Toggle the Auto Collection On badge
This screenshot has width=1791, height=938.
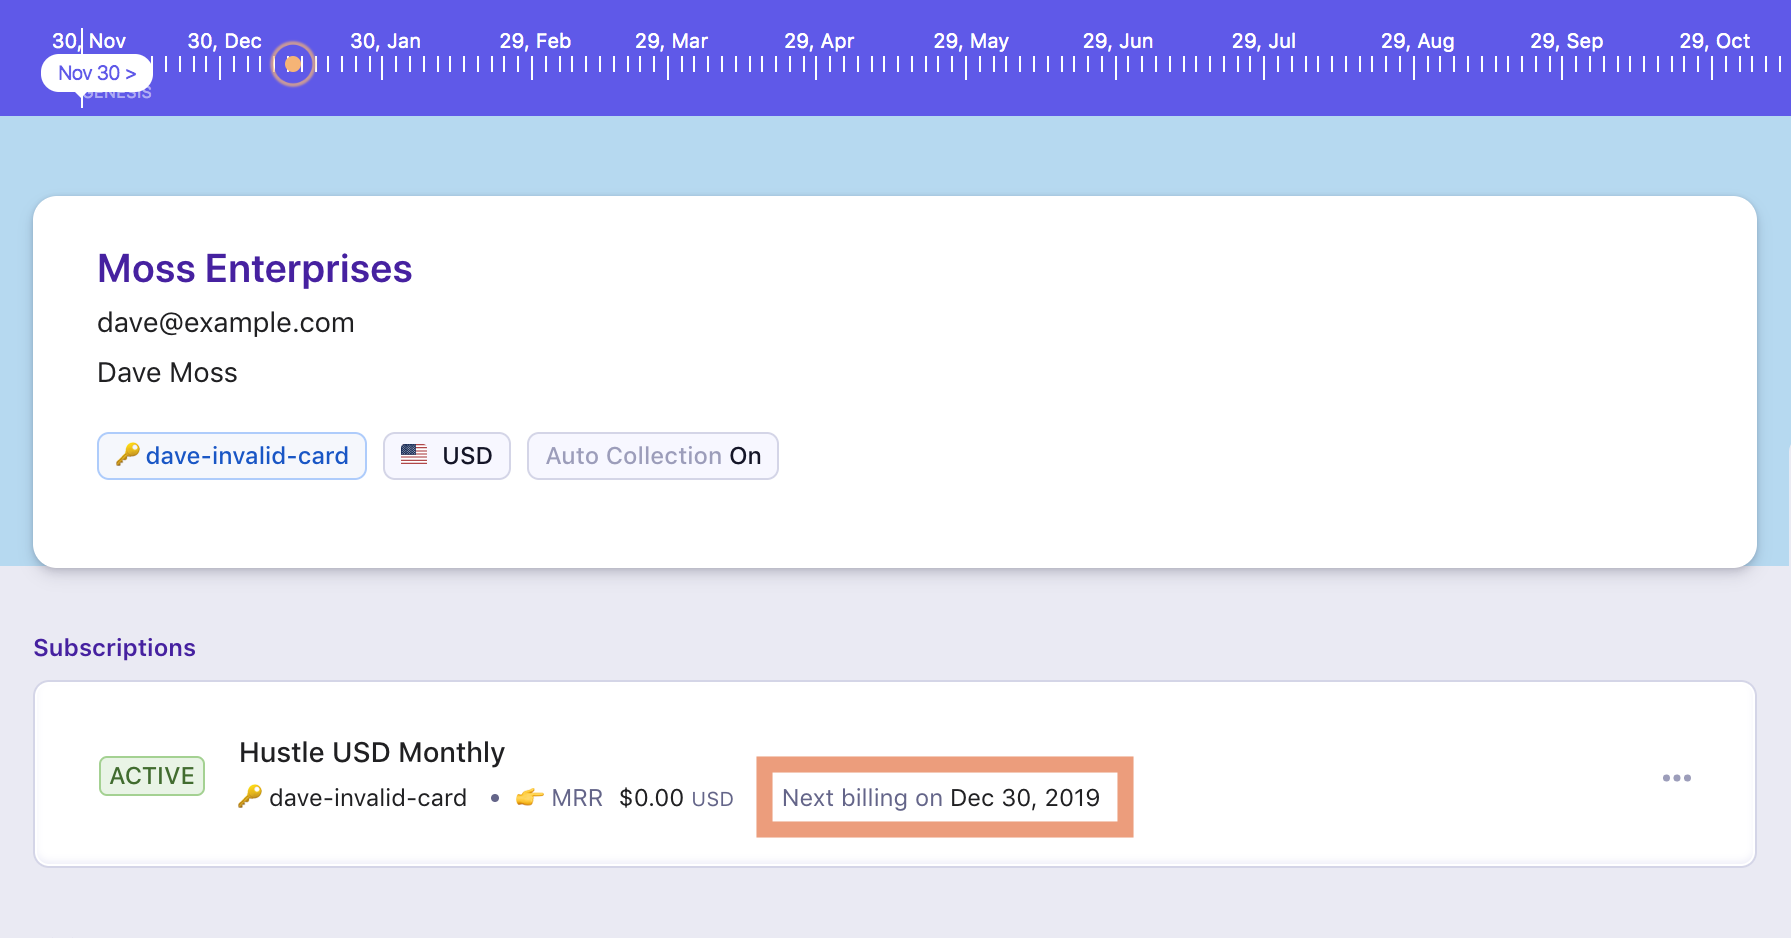pos(652,456)
